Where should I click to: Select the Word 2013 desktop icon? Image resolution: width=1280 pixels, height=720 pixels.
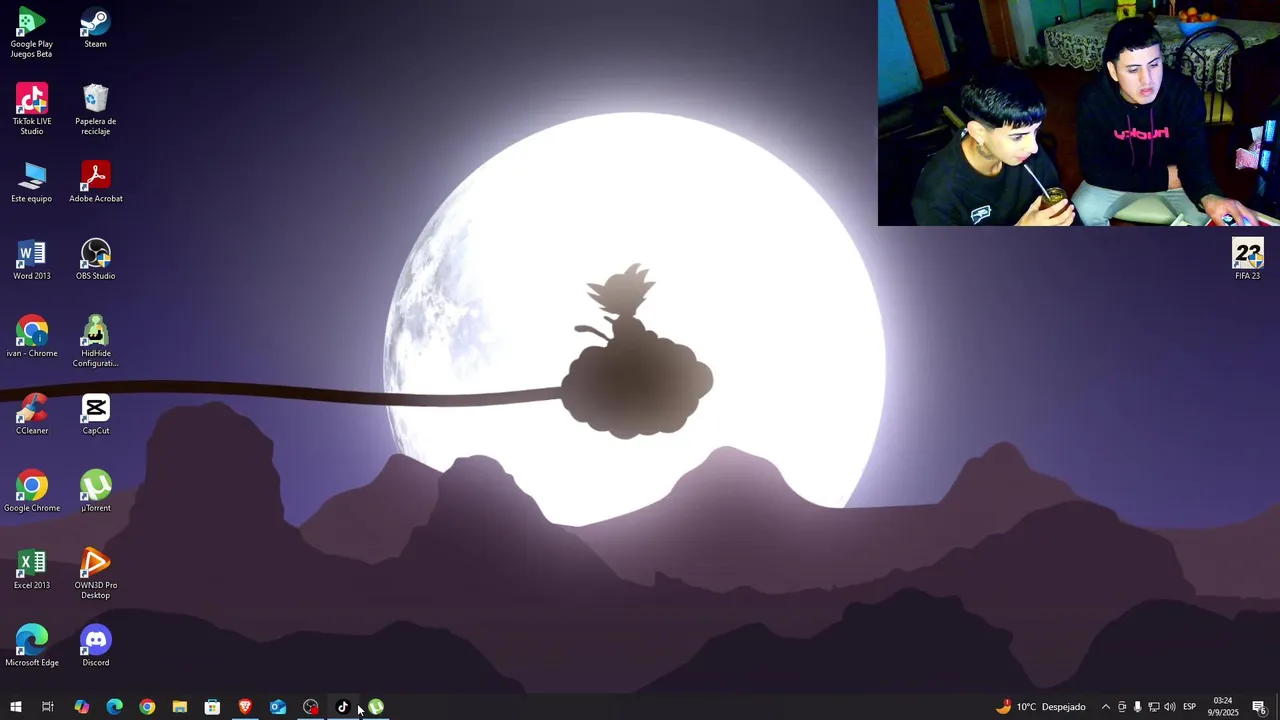32,259
